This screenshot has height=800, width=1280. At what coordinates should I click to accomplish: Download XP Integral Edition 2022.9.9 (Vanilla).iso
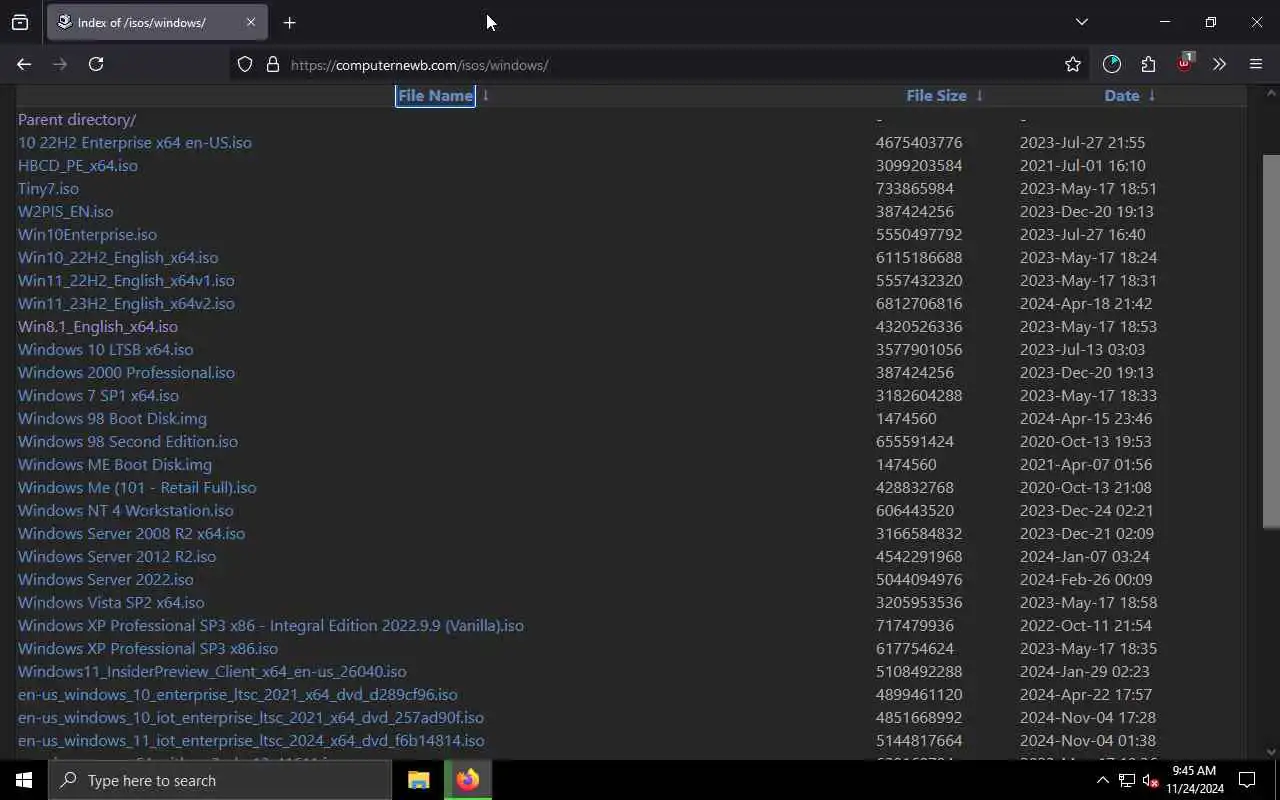click(x=271, y=626)
